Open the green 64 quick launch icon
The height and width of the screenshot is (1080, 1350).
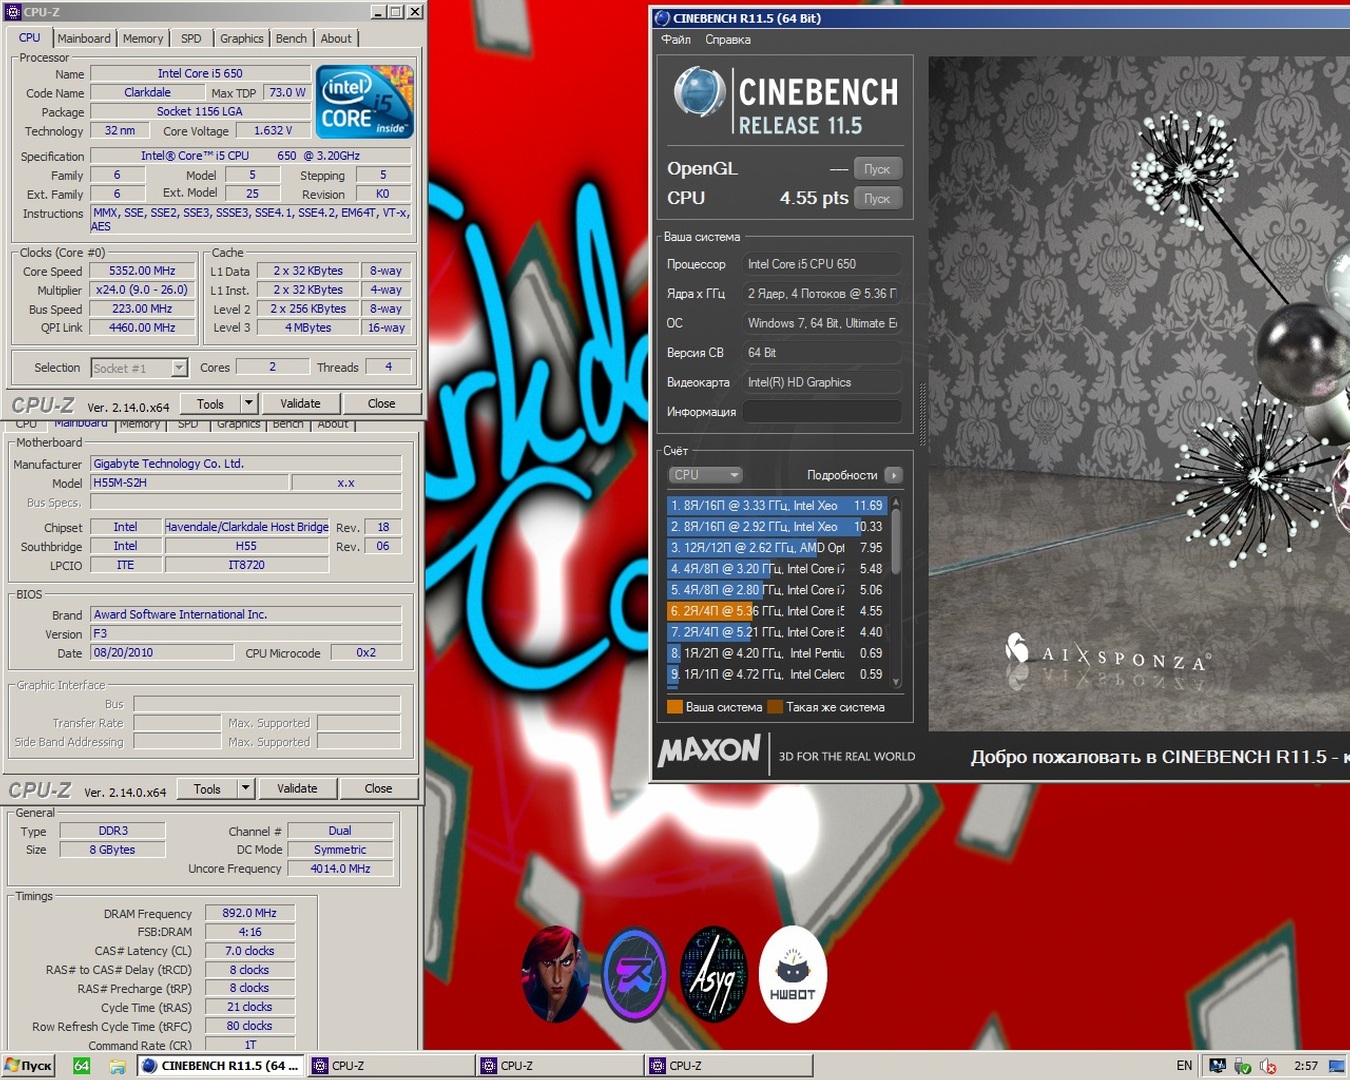coord(82,1066)
